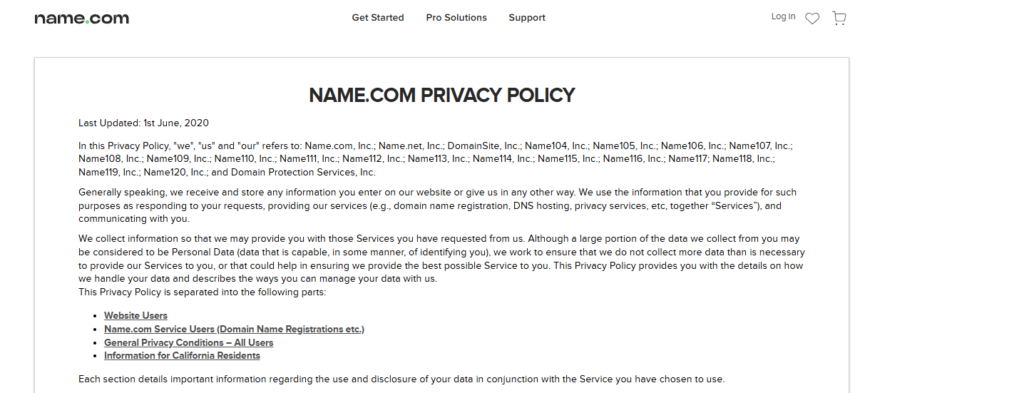Open the Pro Solutions menu
The height and width of the screenshot is (393, 1024).
(456, 18)
